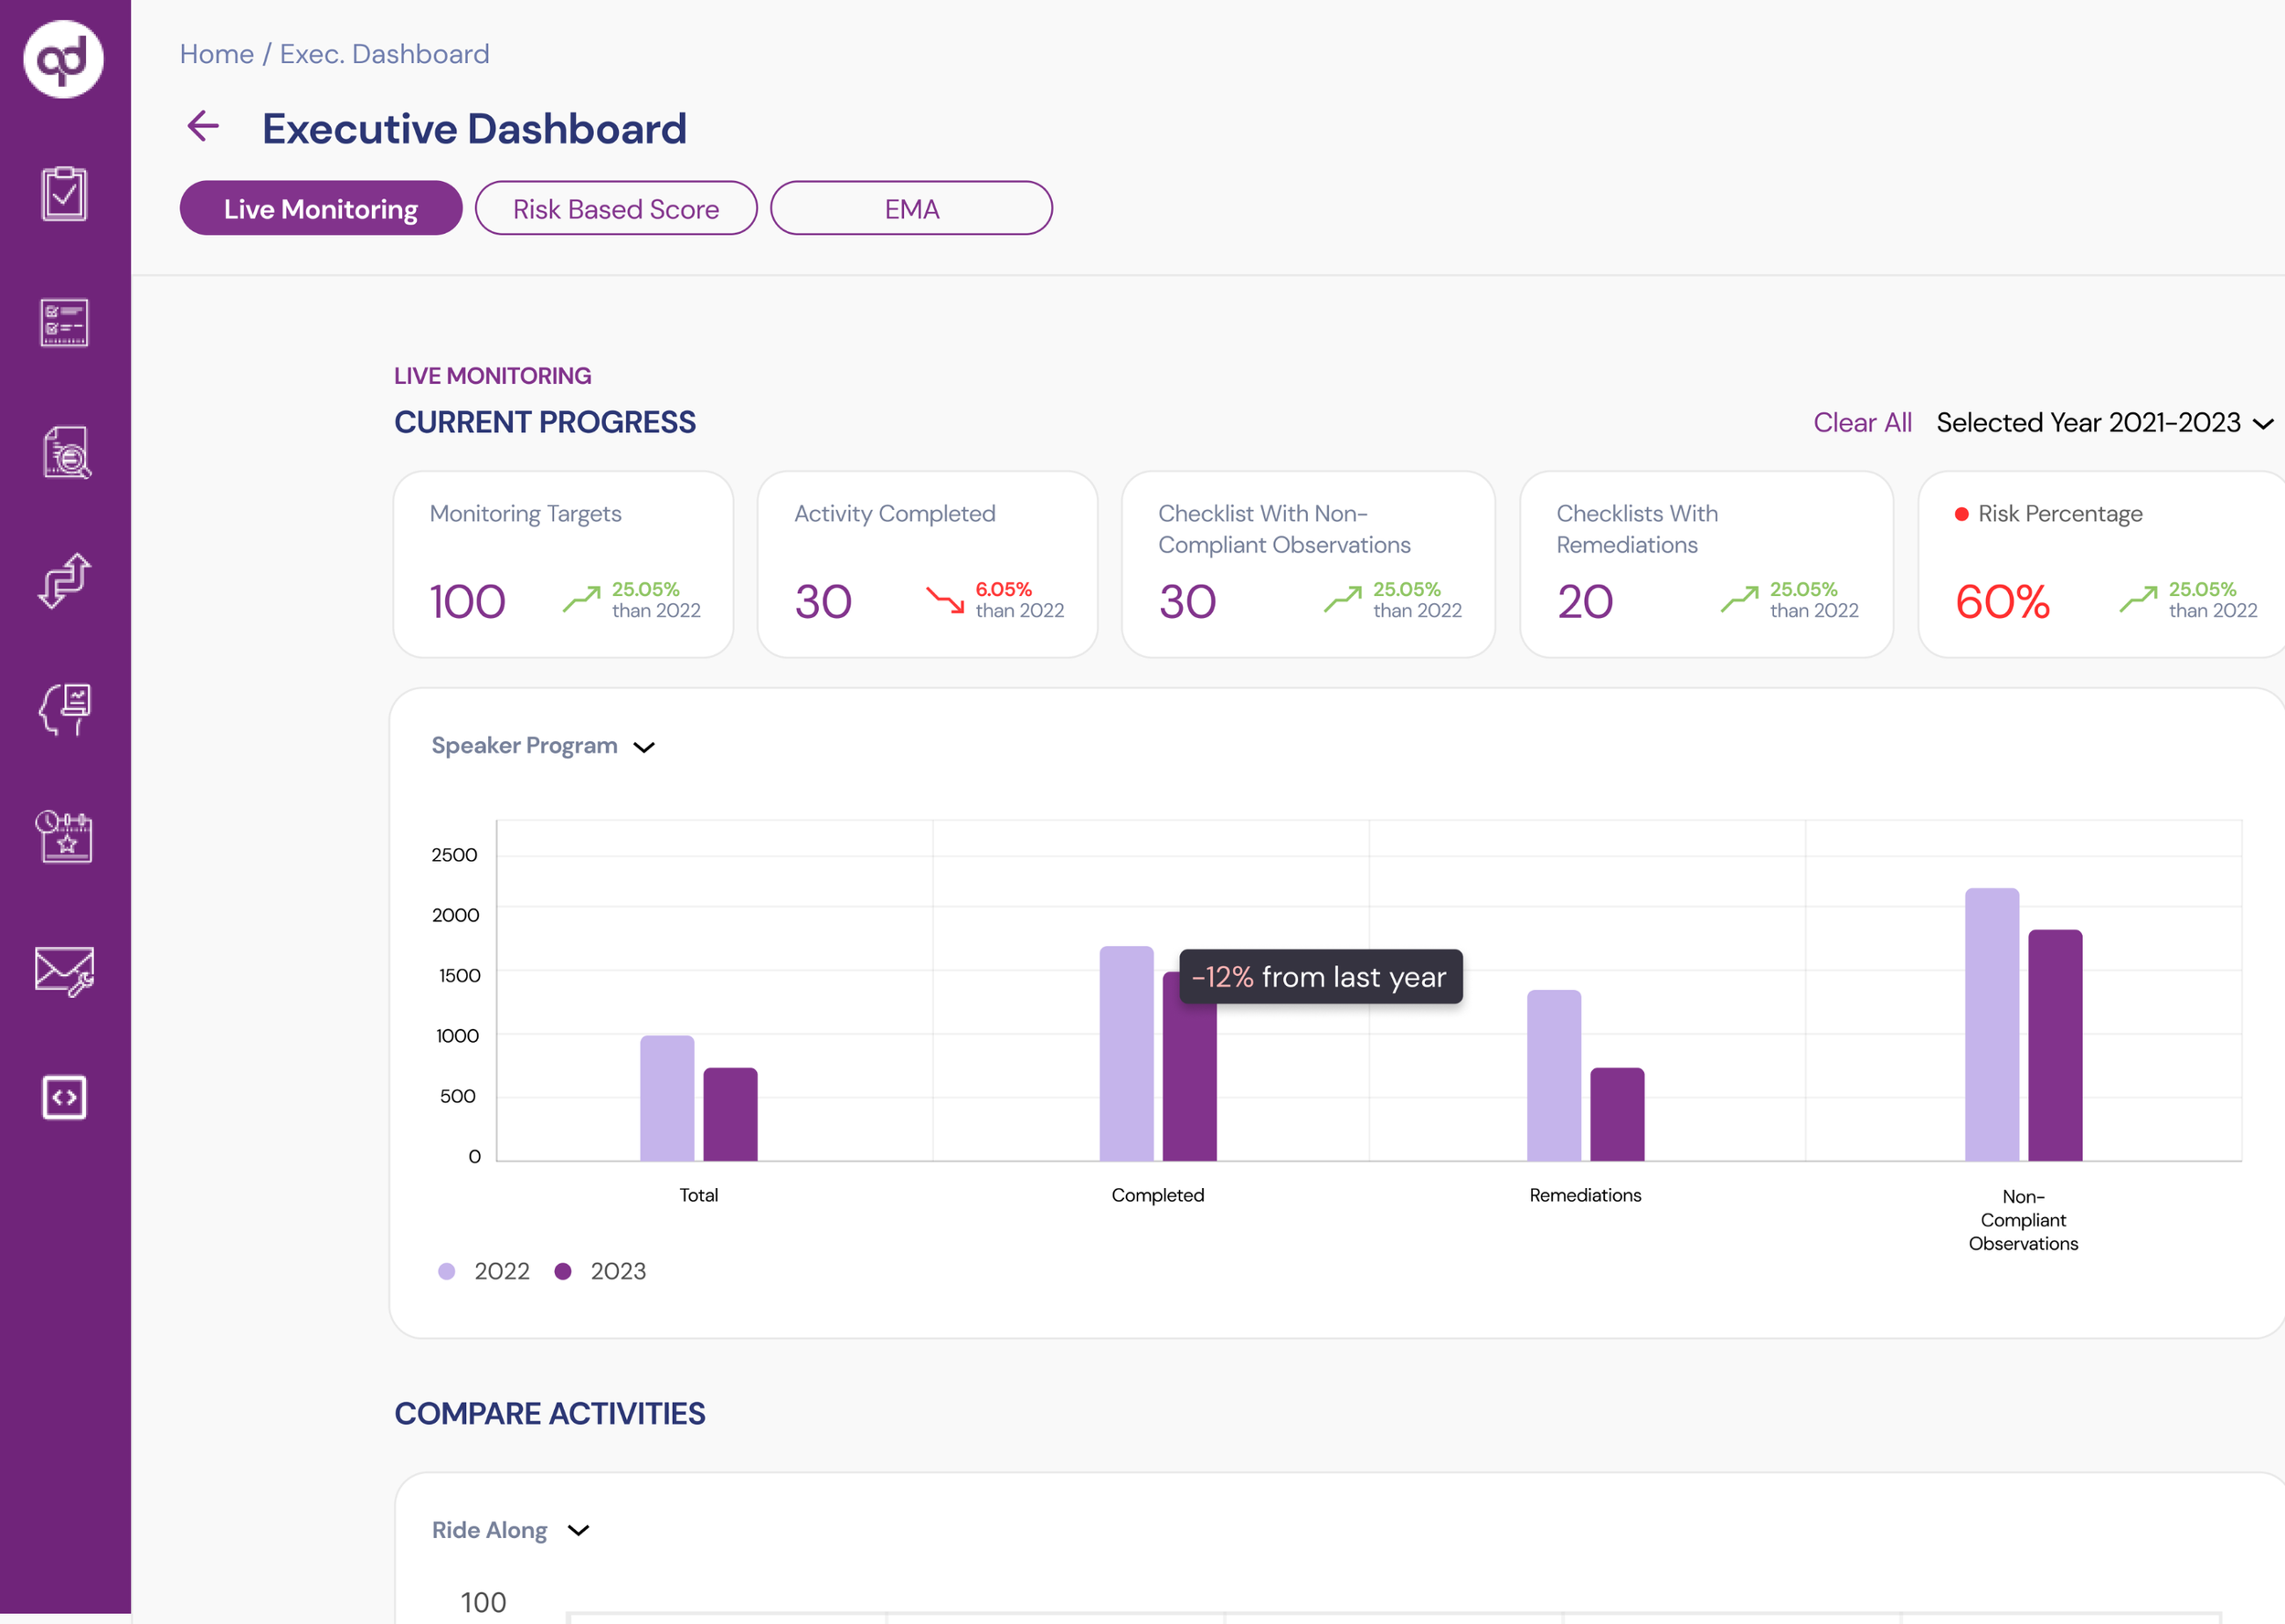Switch to Live Monitoring tab
2285x1624 pixels.
pos(321,208)
